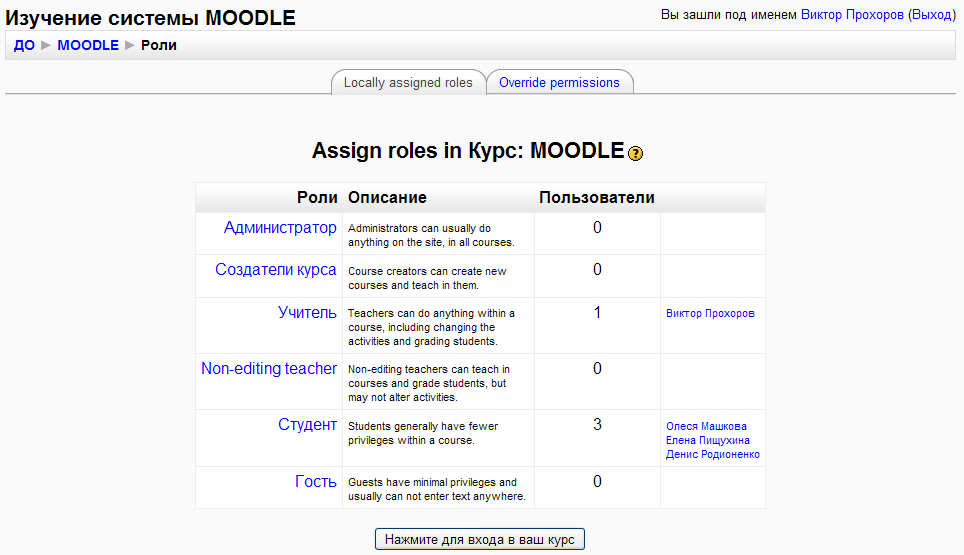
Task: Click the Teachers can do anything description
Action: coord(431,327)
